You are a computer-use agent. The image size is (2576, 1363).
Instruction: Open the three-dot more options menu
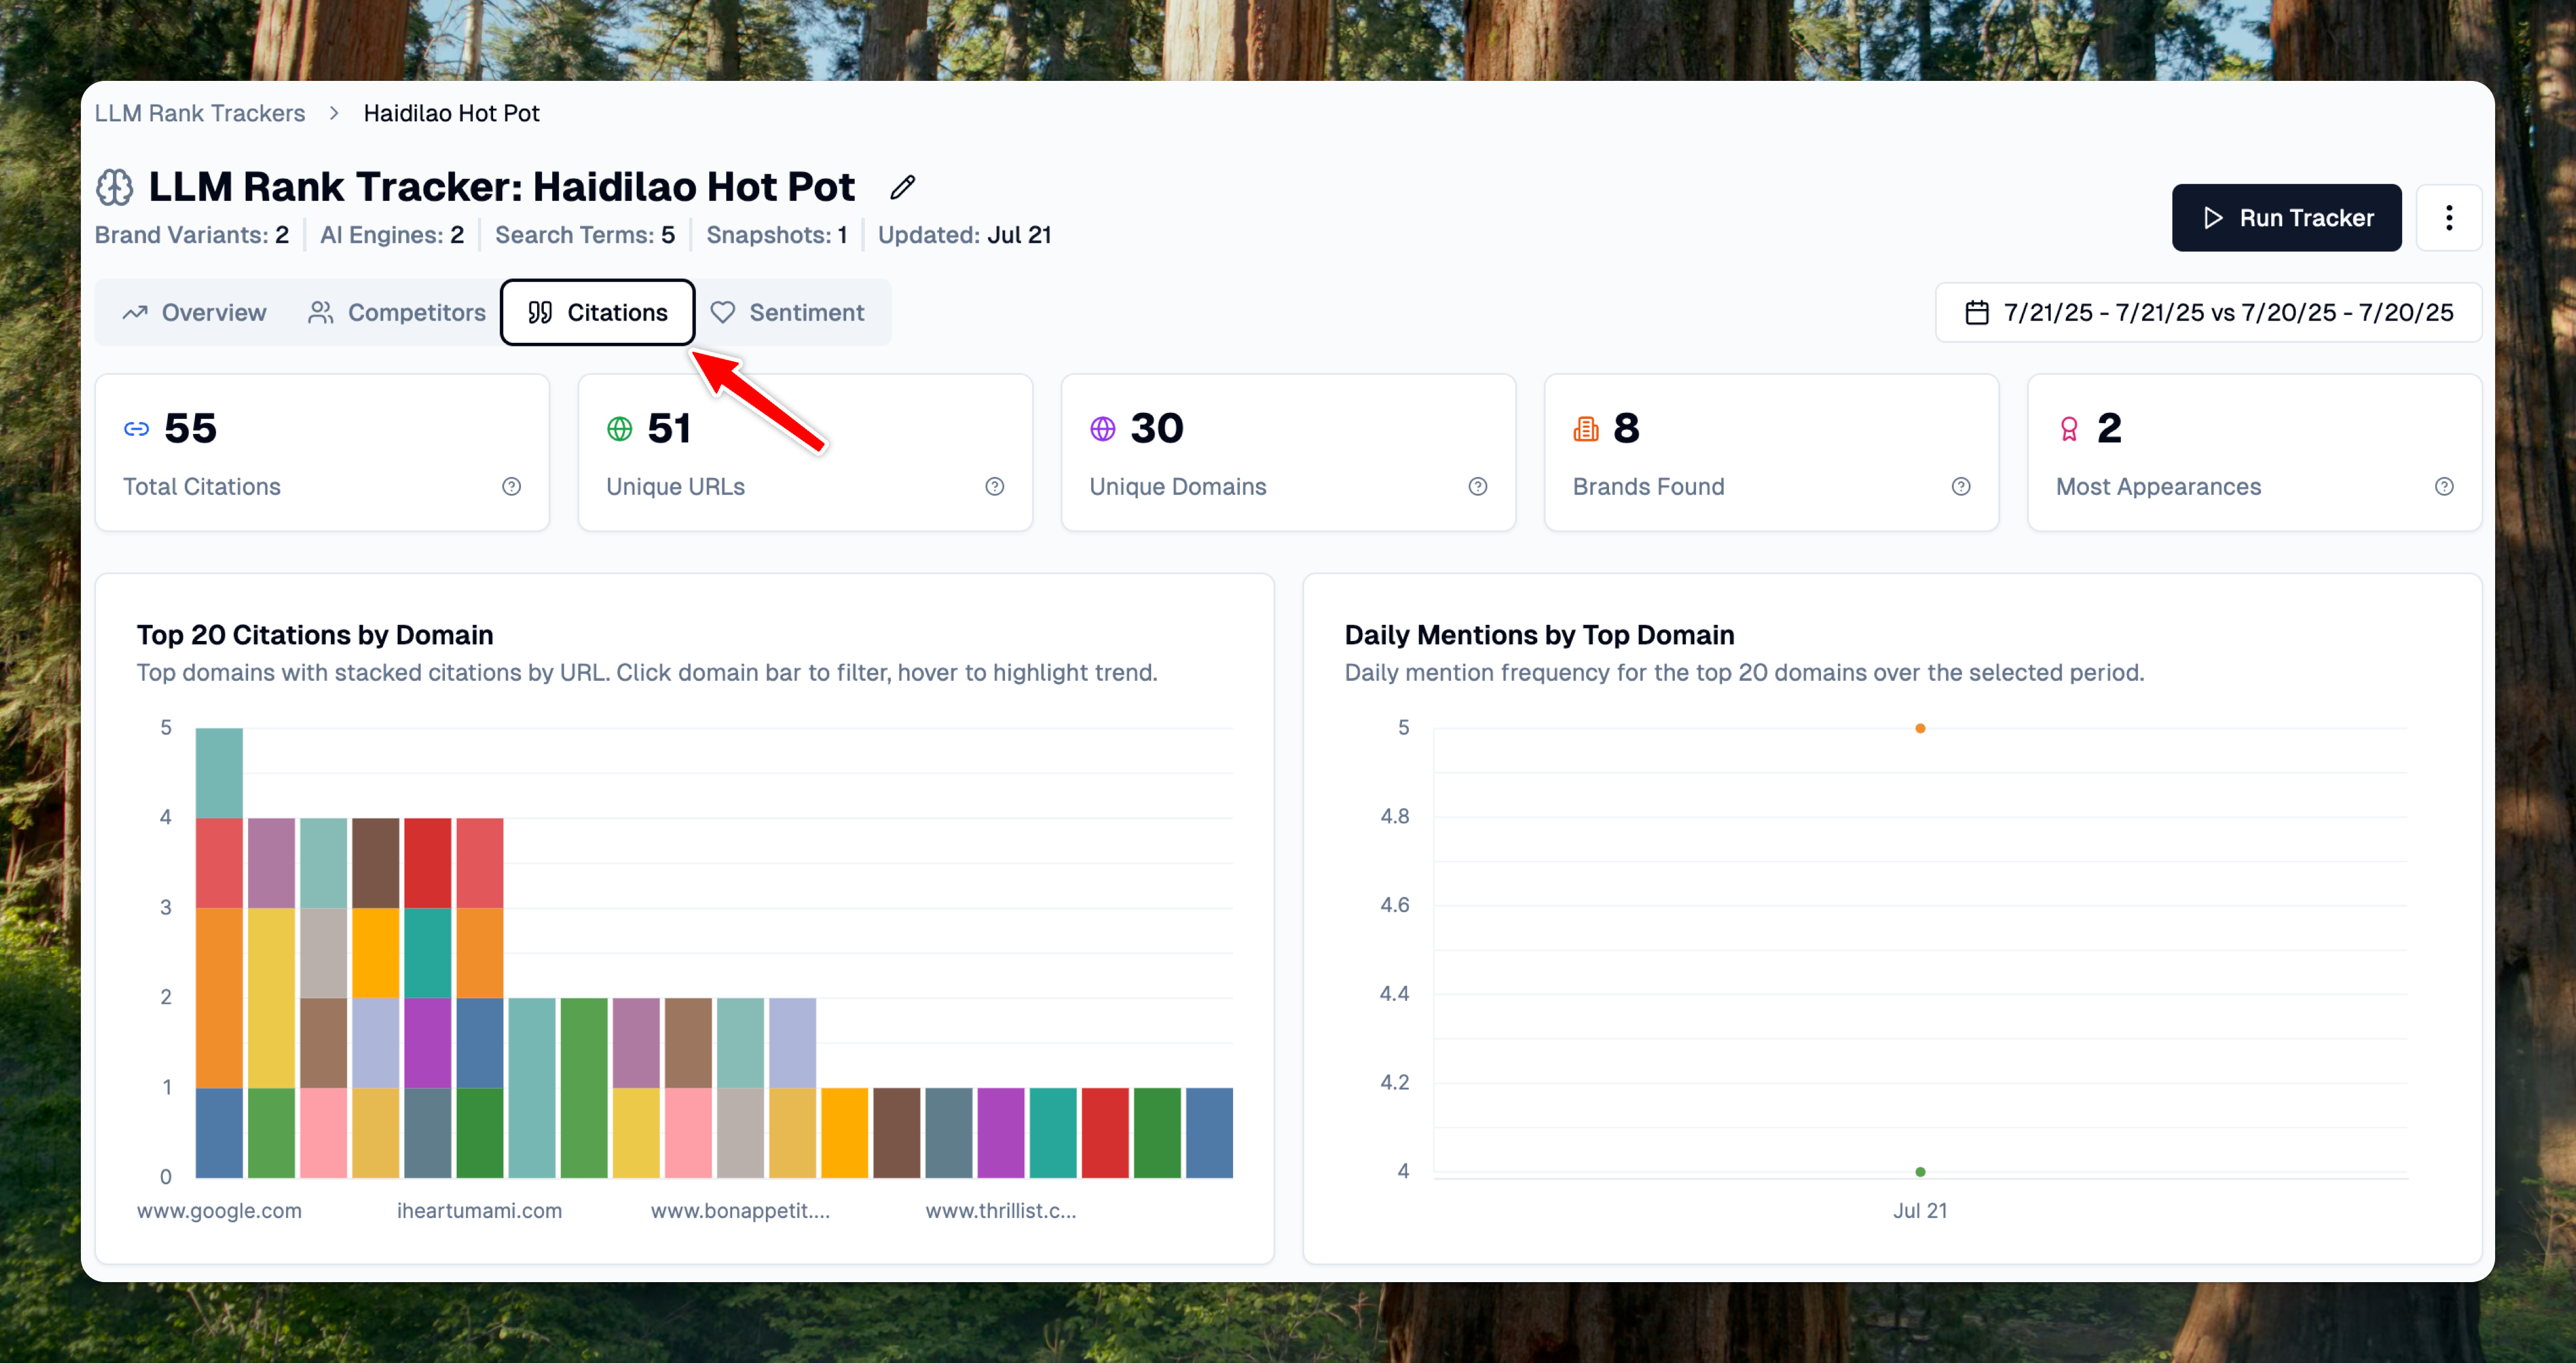(2448, 218)
